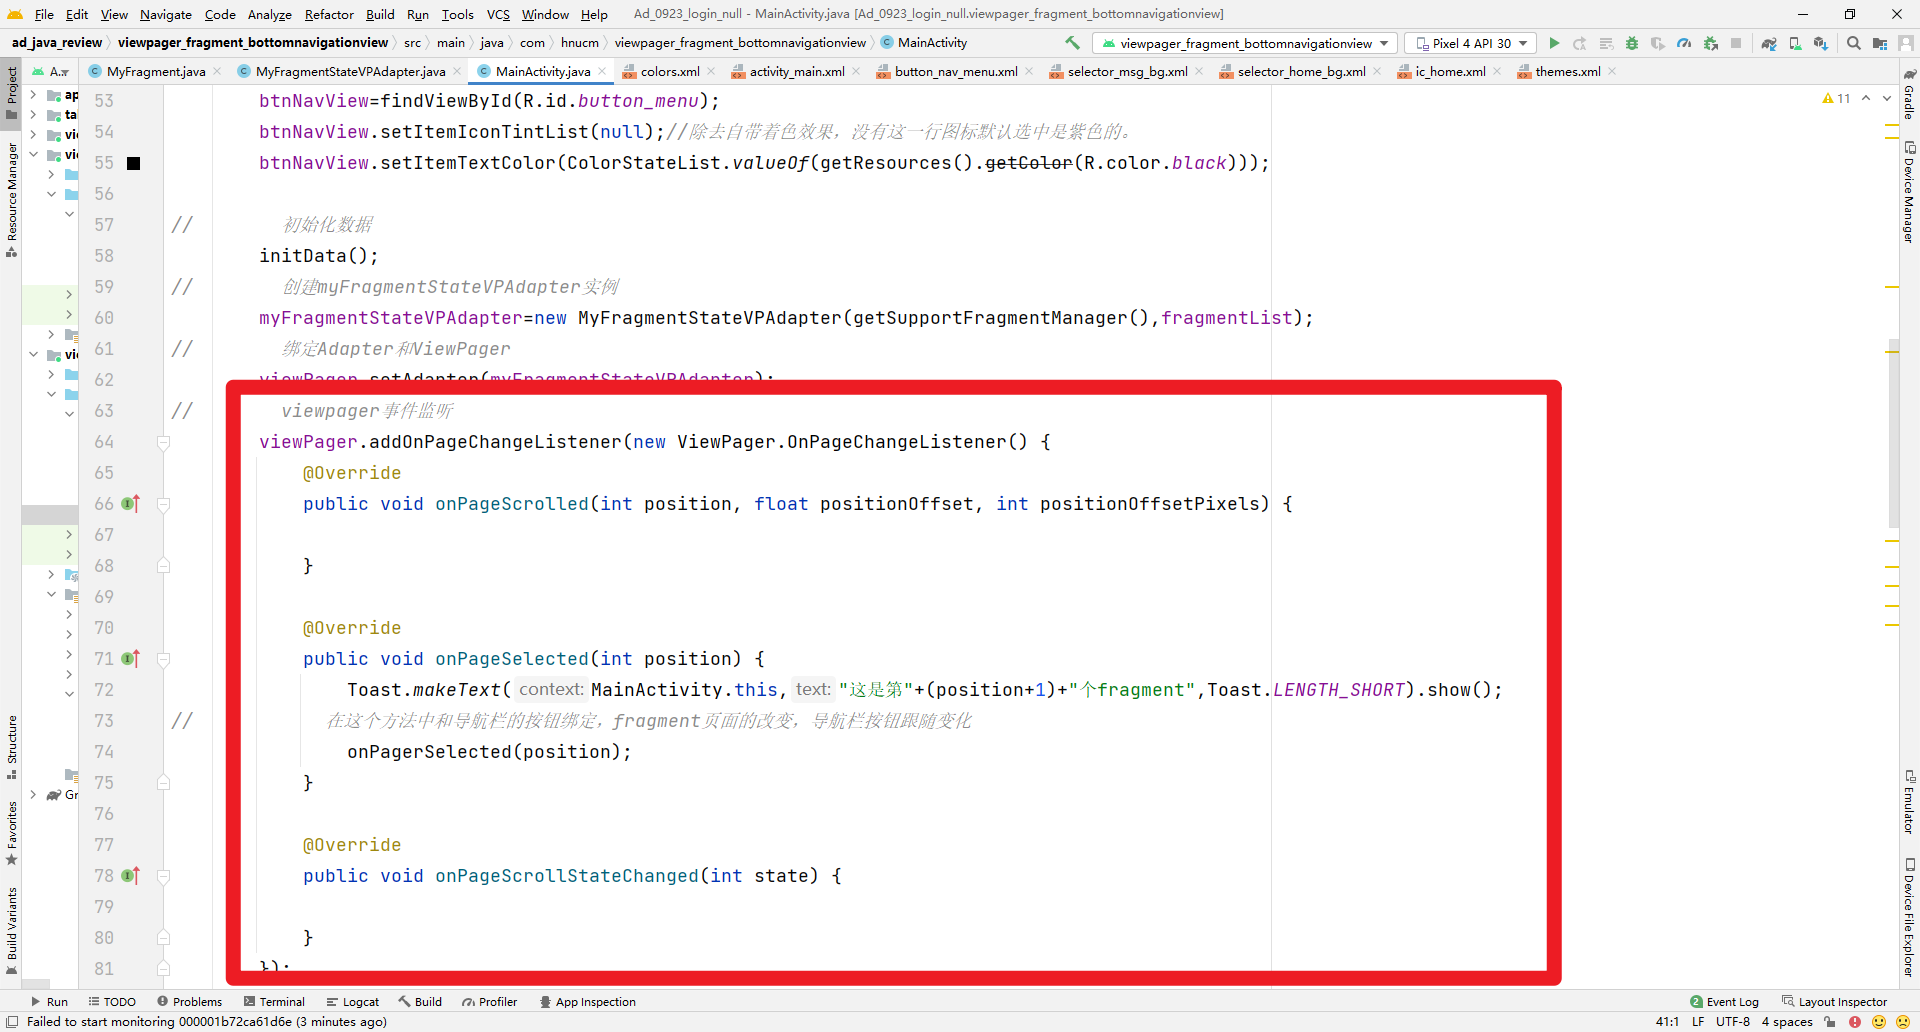1920x1032 pixels.
Task: Collapse onPageScrolled fold at line 66
Action: [164, 504]
